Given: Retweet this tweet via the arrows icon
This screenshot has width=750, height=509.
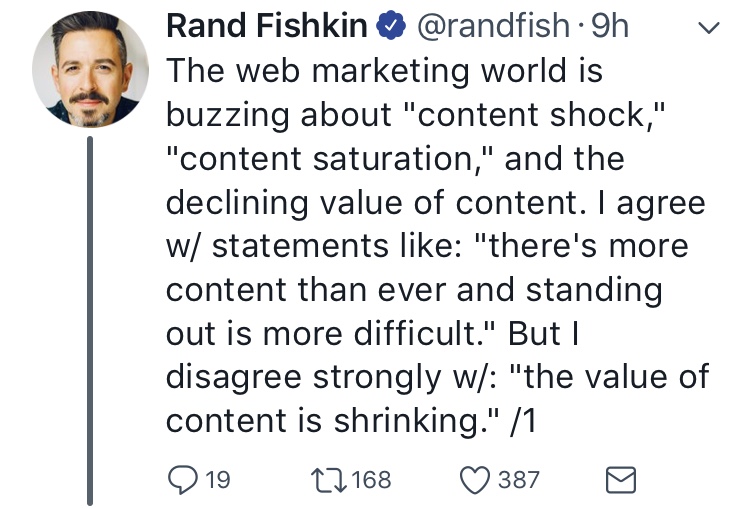Looking at the screenshot, I should (x=328, y=480).
